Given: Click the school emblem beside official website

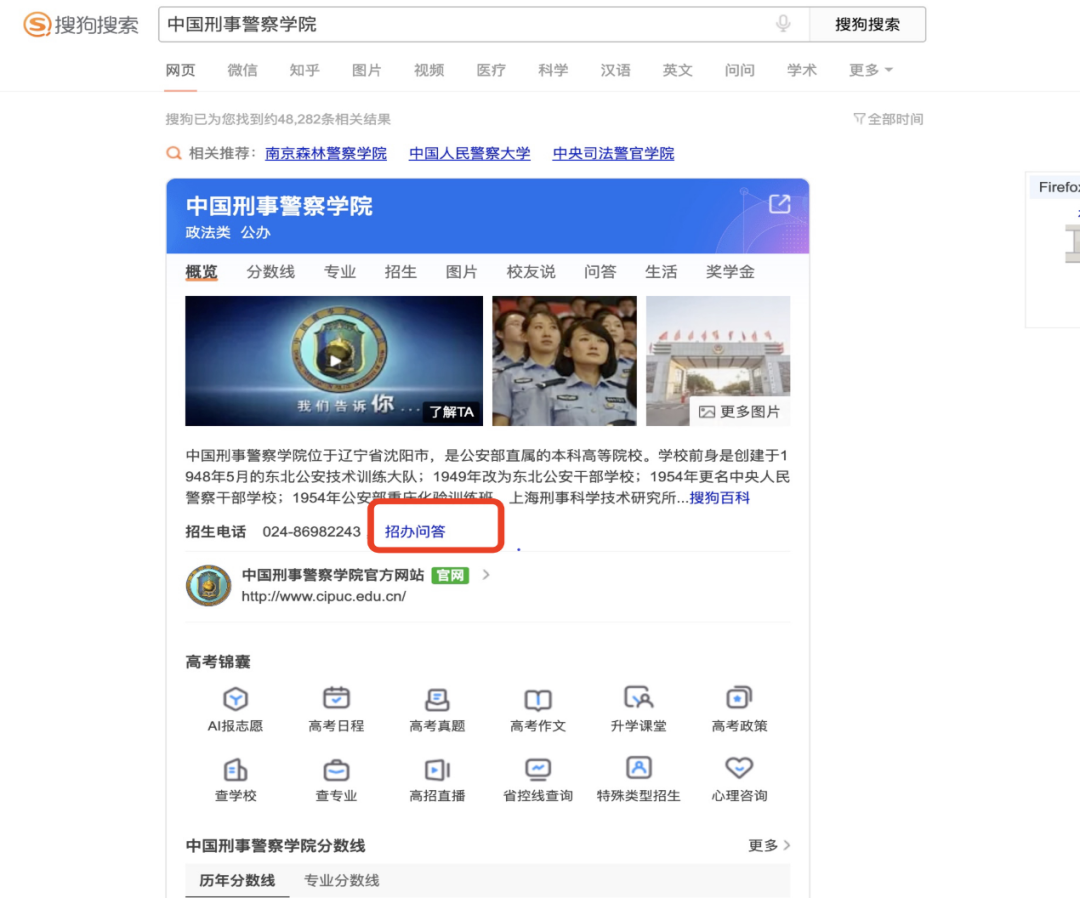Looking at the screenshot, I should pos(209,585).
